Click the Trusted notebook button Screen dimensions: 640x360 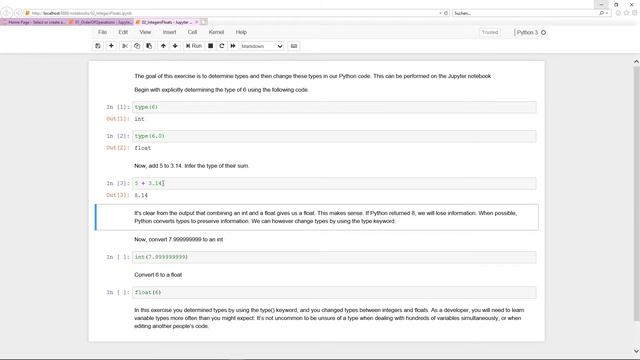coord(490,32)
